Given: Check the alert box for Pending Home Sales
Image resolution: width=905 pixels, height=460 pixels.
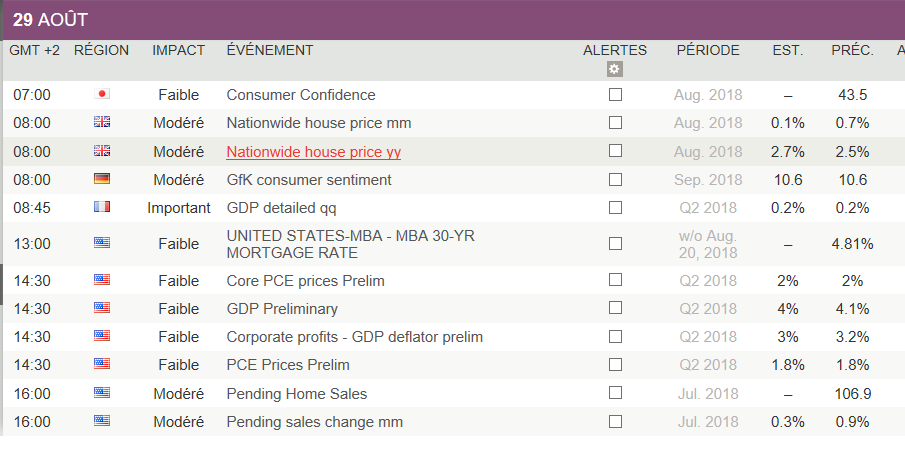Looking at the screenshot, I should click(615, 393).
